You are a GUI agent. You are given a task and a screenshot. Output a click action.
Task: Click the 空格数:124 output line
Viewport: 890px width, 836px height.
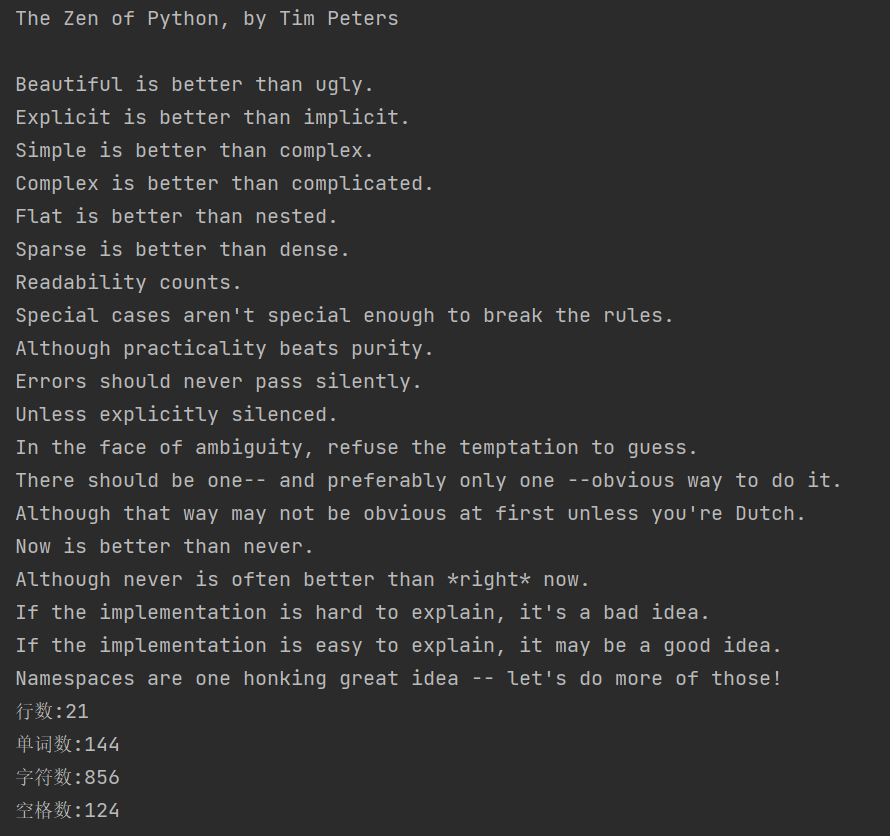(67, 810)
